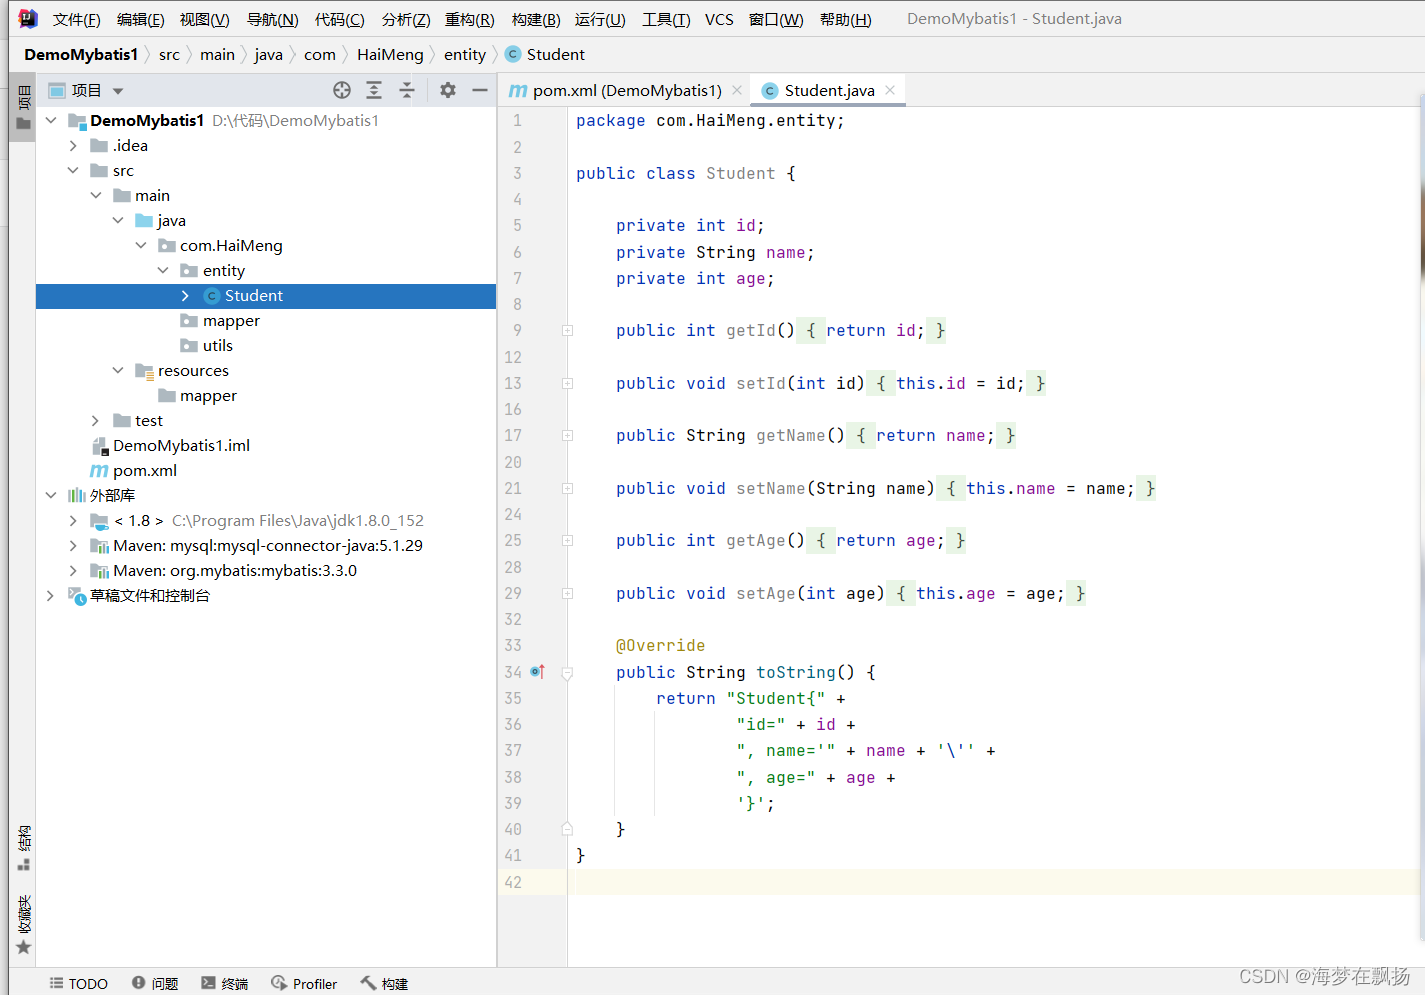
Task: Click the locate-in-project target icon
Action: [342, 90]
